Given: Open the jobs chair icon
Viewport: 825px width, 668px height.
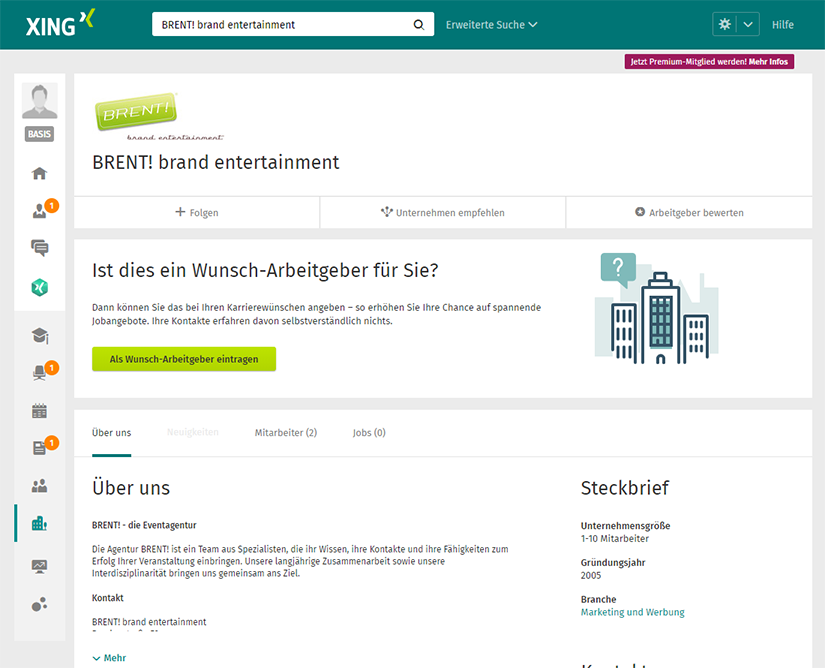Looking at the screenshot, I should point(39,373).
